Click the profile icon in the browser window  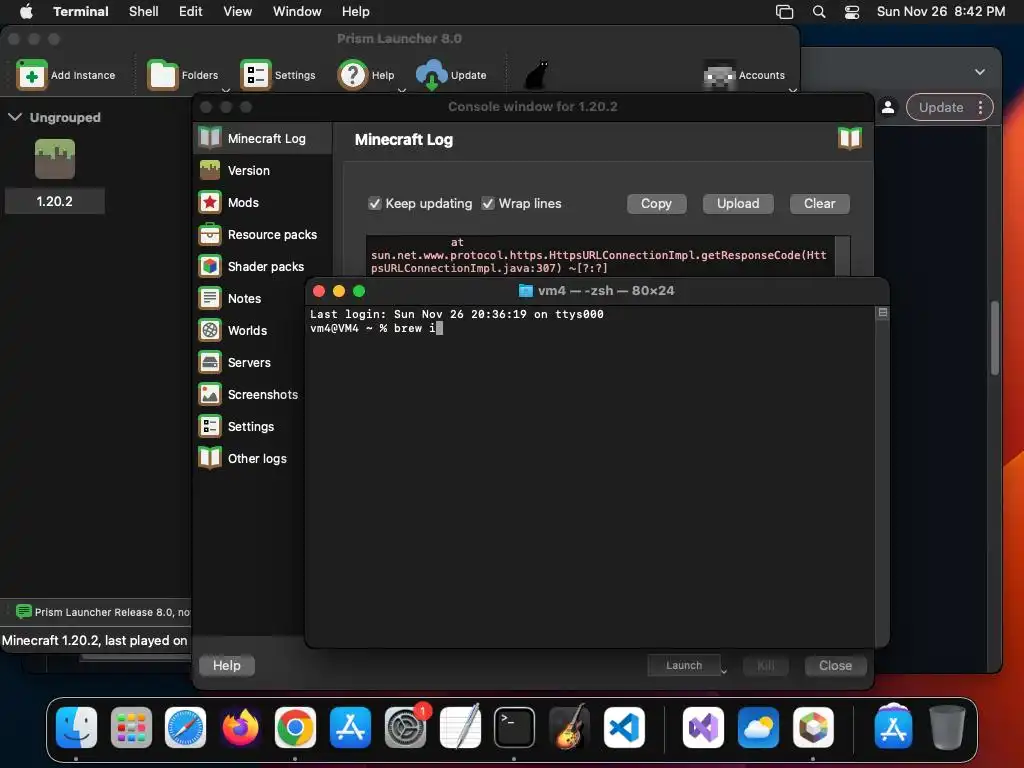[x=888, y=107]
